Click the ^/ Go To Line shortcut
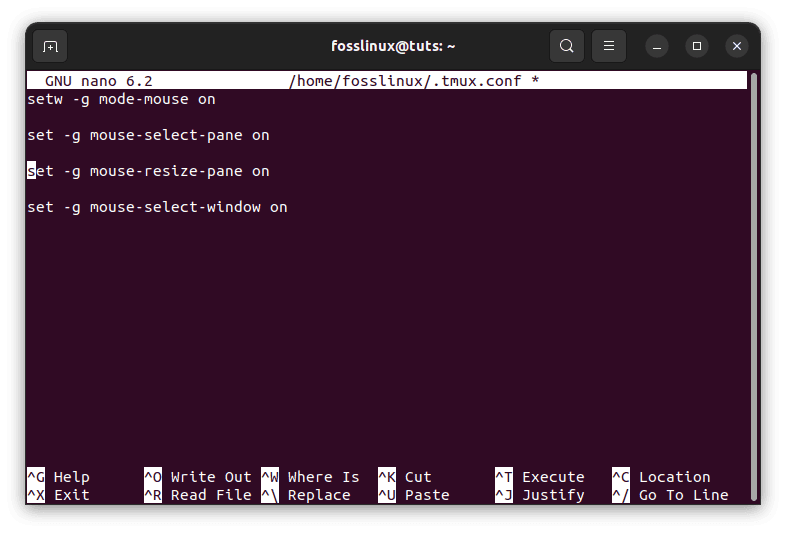This screenshot has width=786, height=533. (670, 495)
